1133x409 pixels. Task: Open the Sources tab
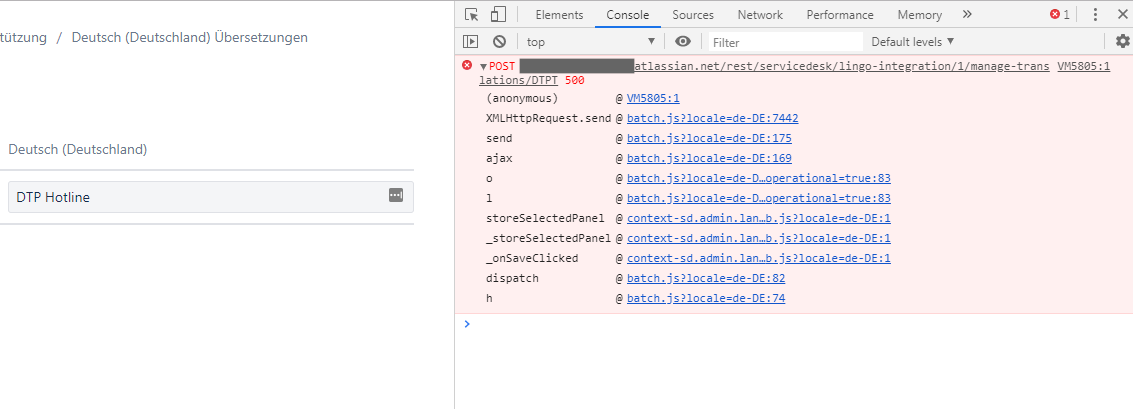coord(693,14)
